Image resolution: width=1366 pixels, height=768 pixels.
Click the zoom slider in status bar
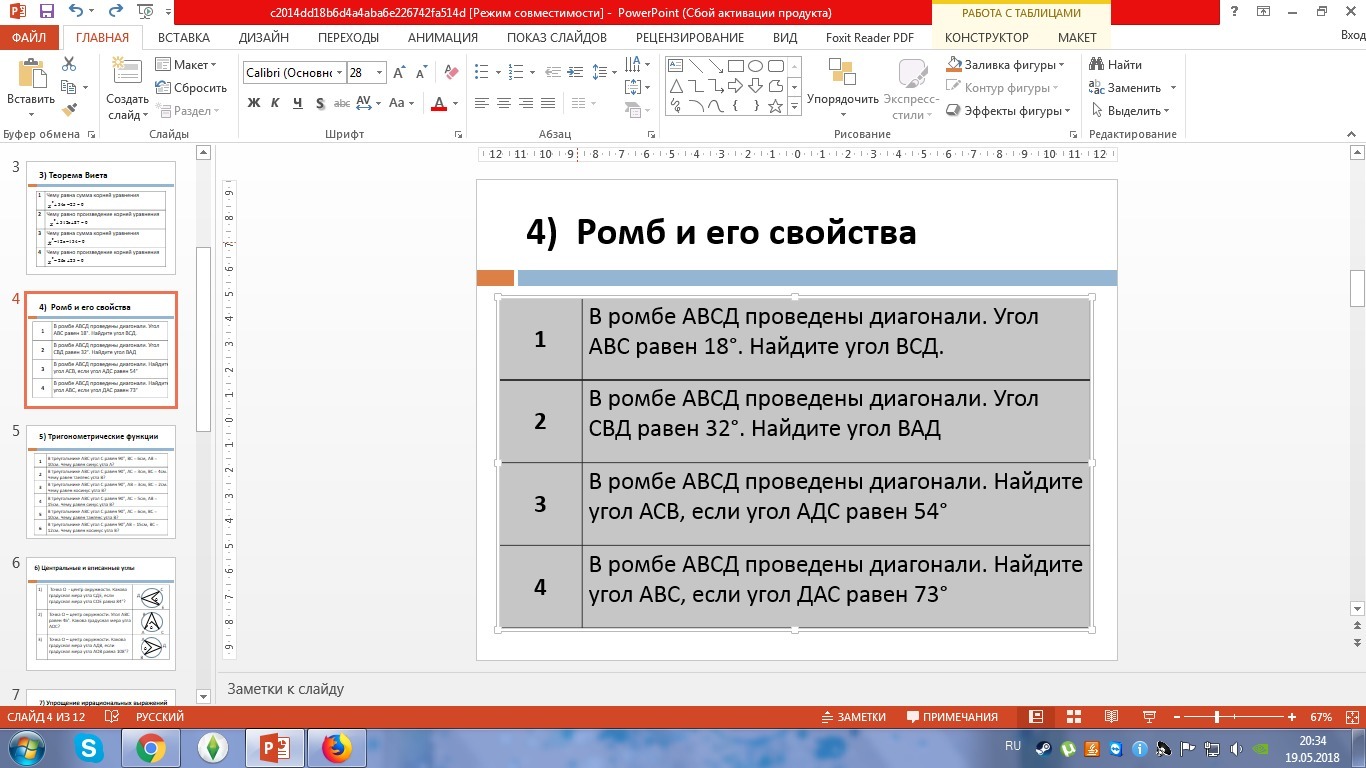point(1217,717)
